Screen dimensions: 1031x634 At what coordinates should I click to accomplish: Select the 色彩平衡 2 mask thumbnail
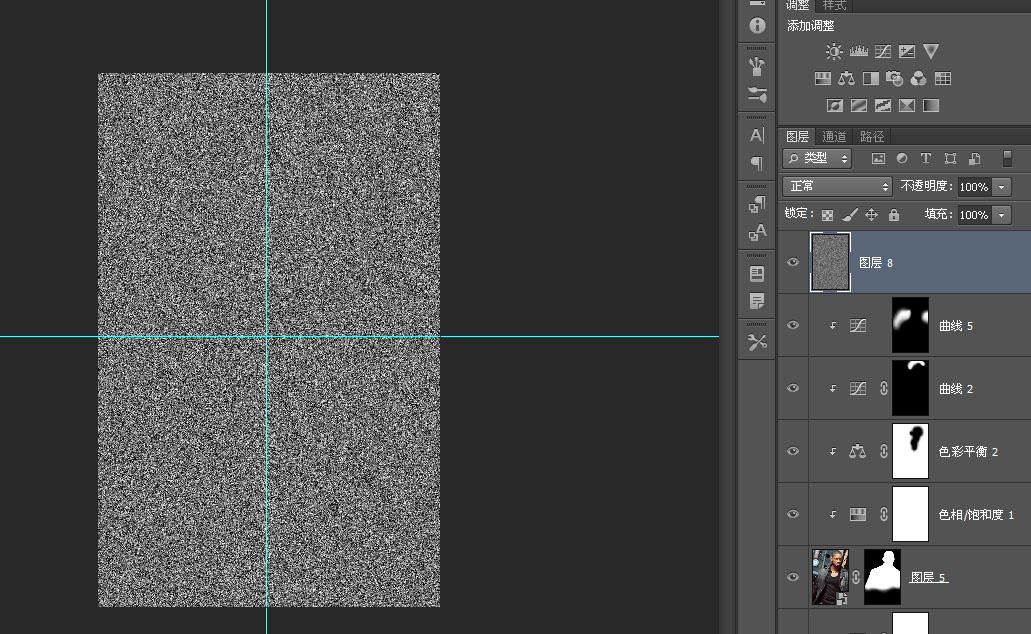[911, 451]
